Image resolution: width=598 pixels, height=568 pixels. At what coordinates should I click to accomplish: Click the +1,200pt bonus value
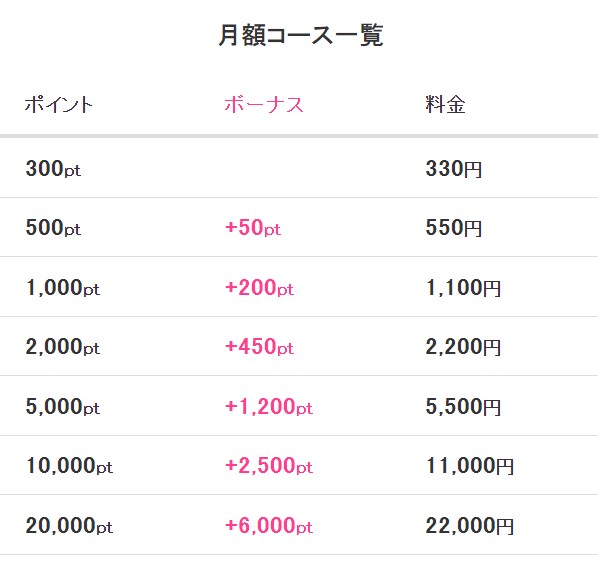point(269,406)
